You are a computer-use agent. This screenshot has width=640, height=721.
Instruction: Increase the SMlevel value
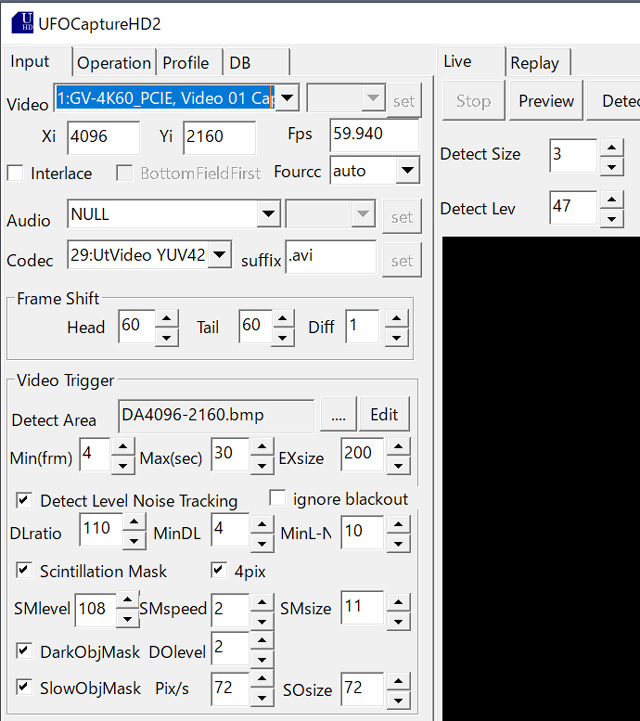coord(127,600)
